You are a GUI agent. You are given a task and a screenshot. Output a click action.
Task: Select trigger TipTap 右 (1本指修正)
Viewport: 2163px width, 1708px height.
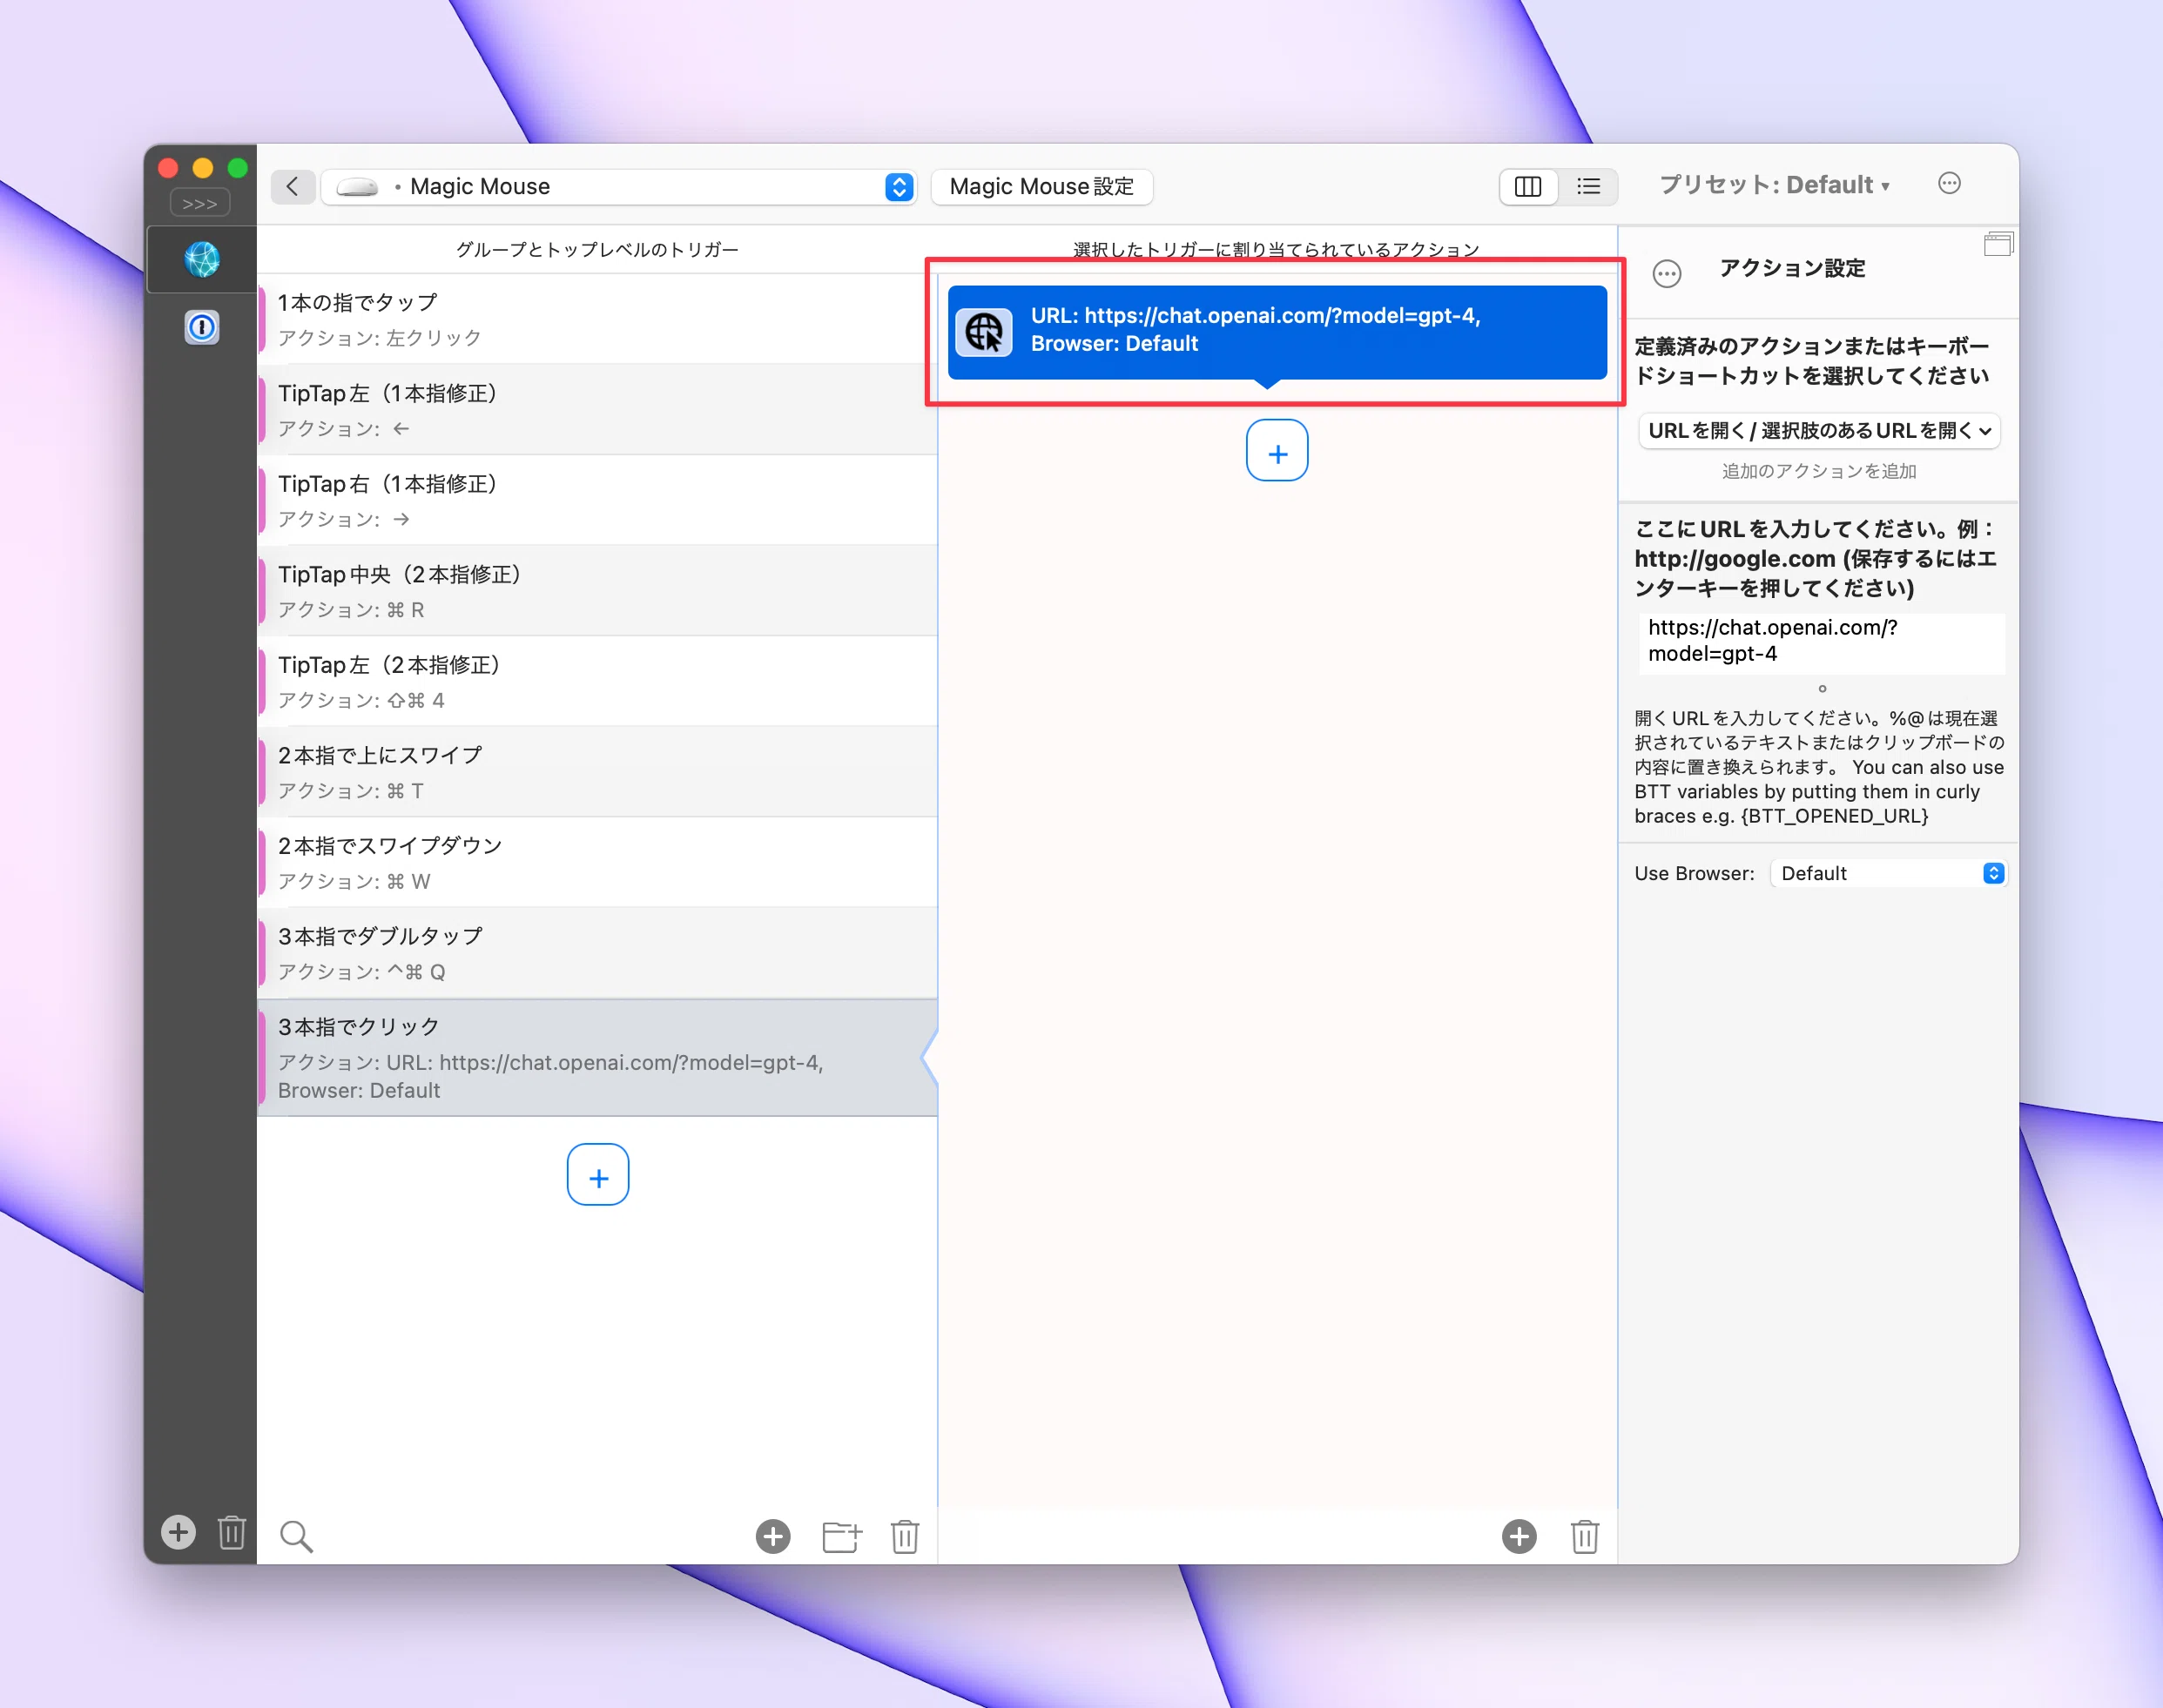[x=597, y=500]
